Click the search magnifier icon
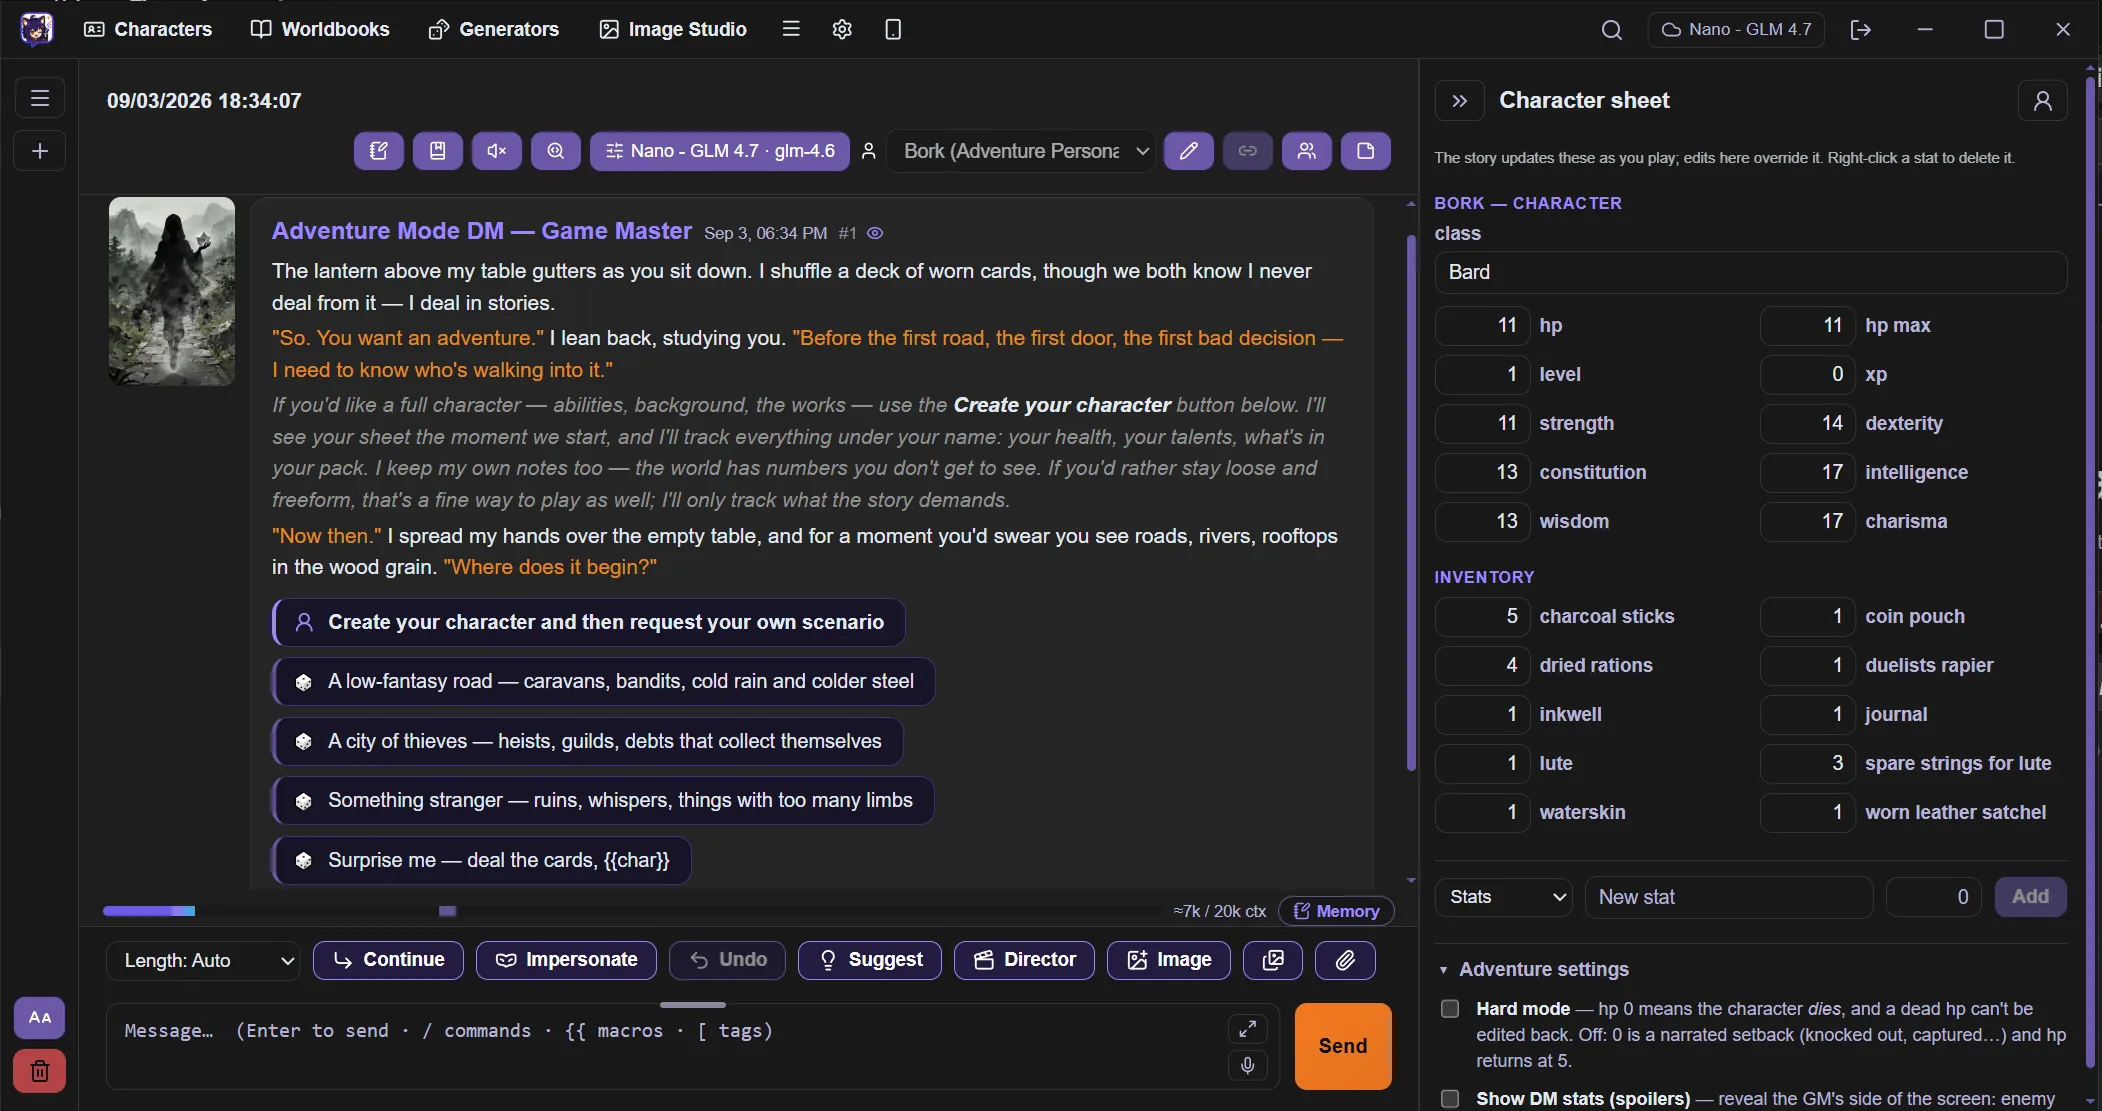 pyautogui.click(x=1611, y=30)
